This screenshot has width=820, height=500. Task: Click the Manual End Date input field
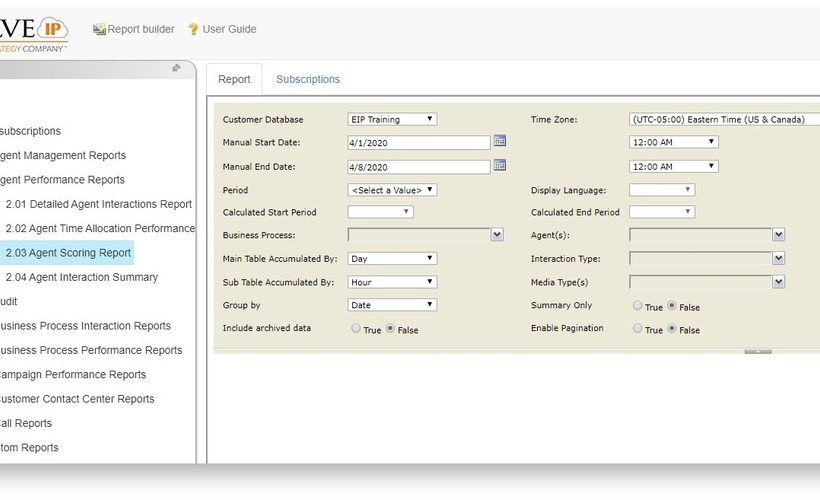coord(419,167)
